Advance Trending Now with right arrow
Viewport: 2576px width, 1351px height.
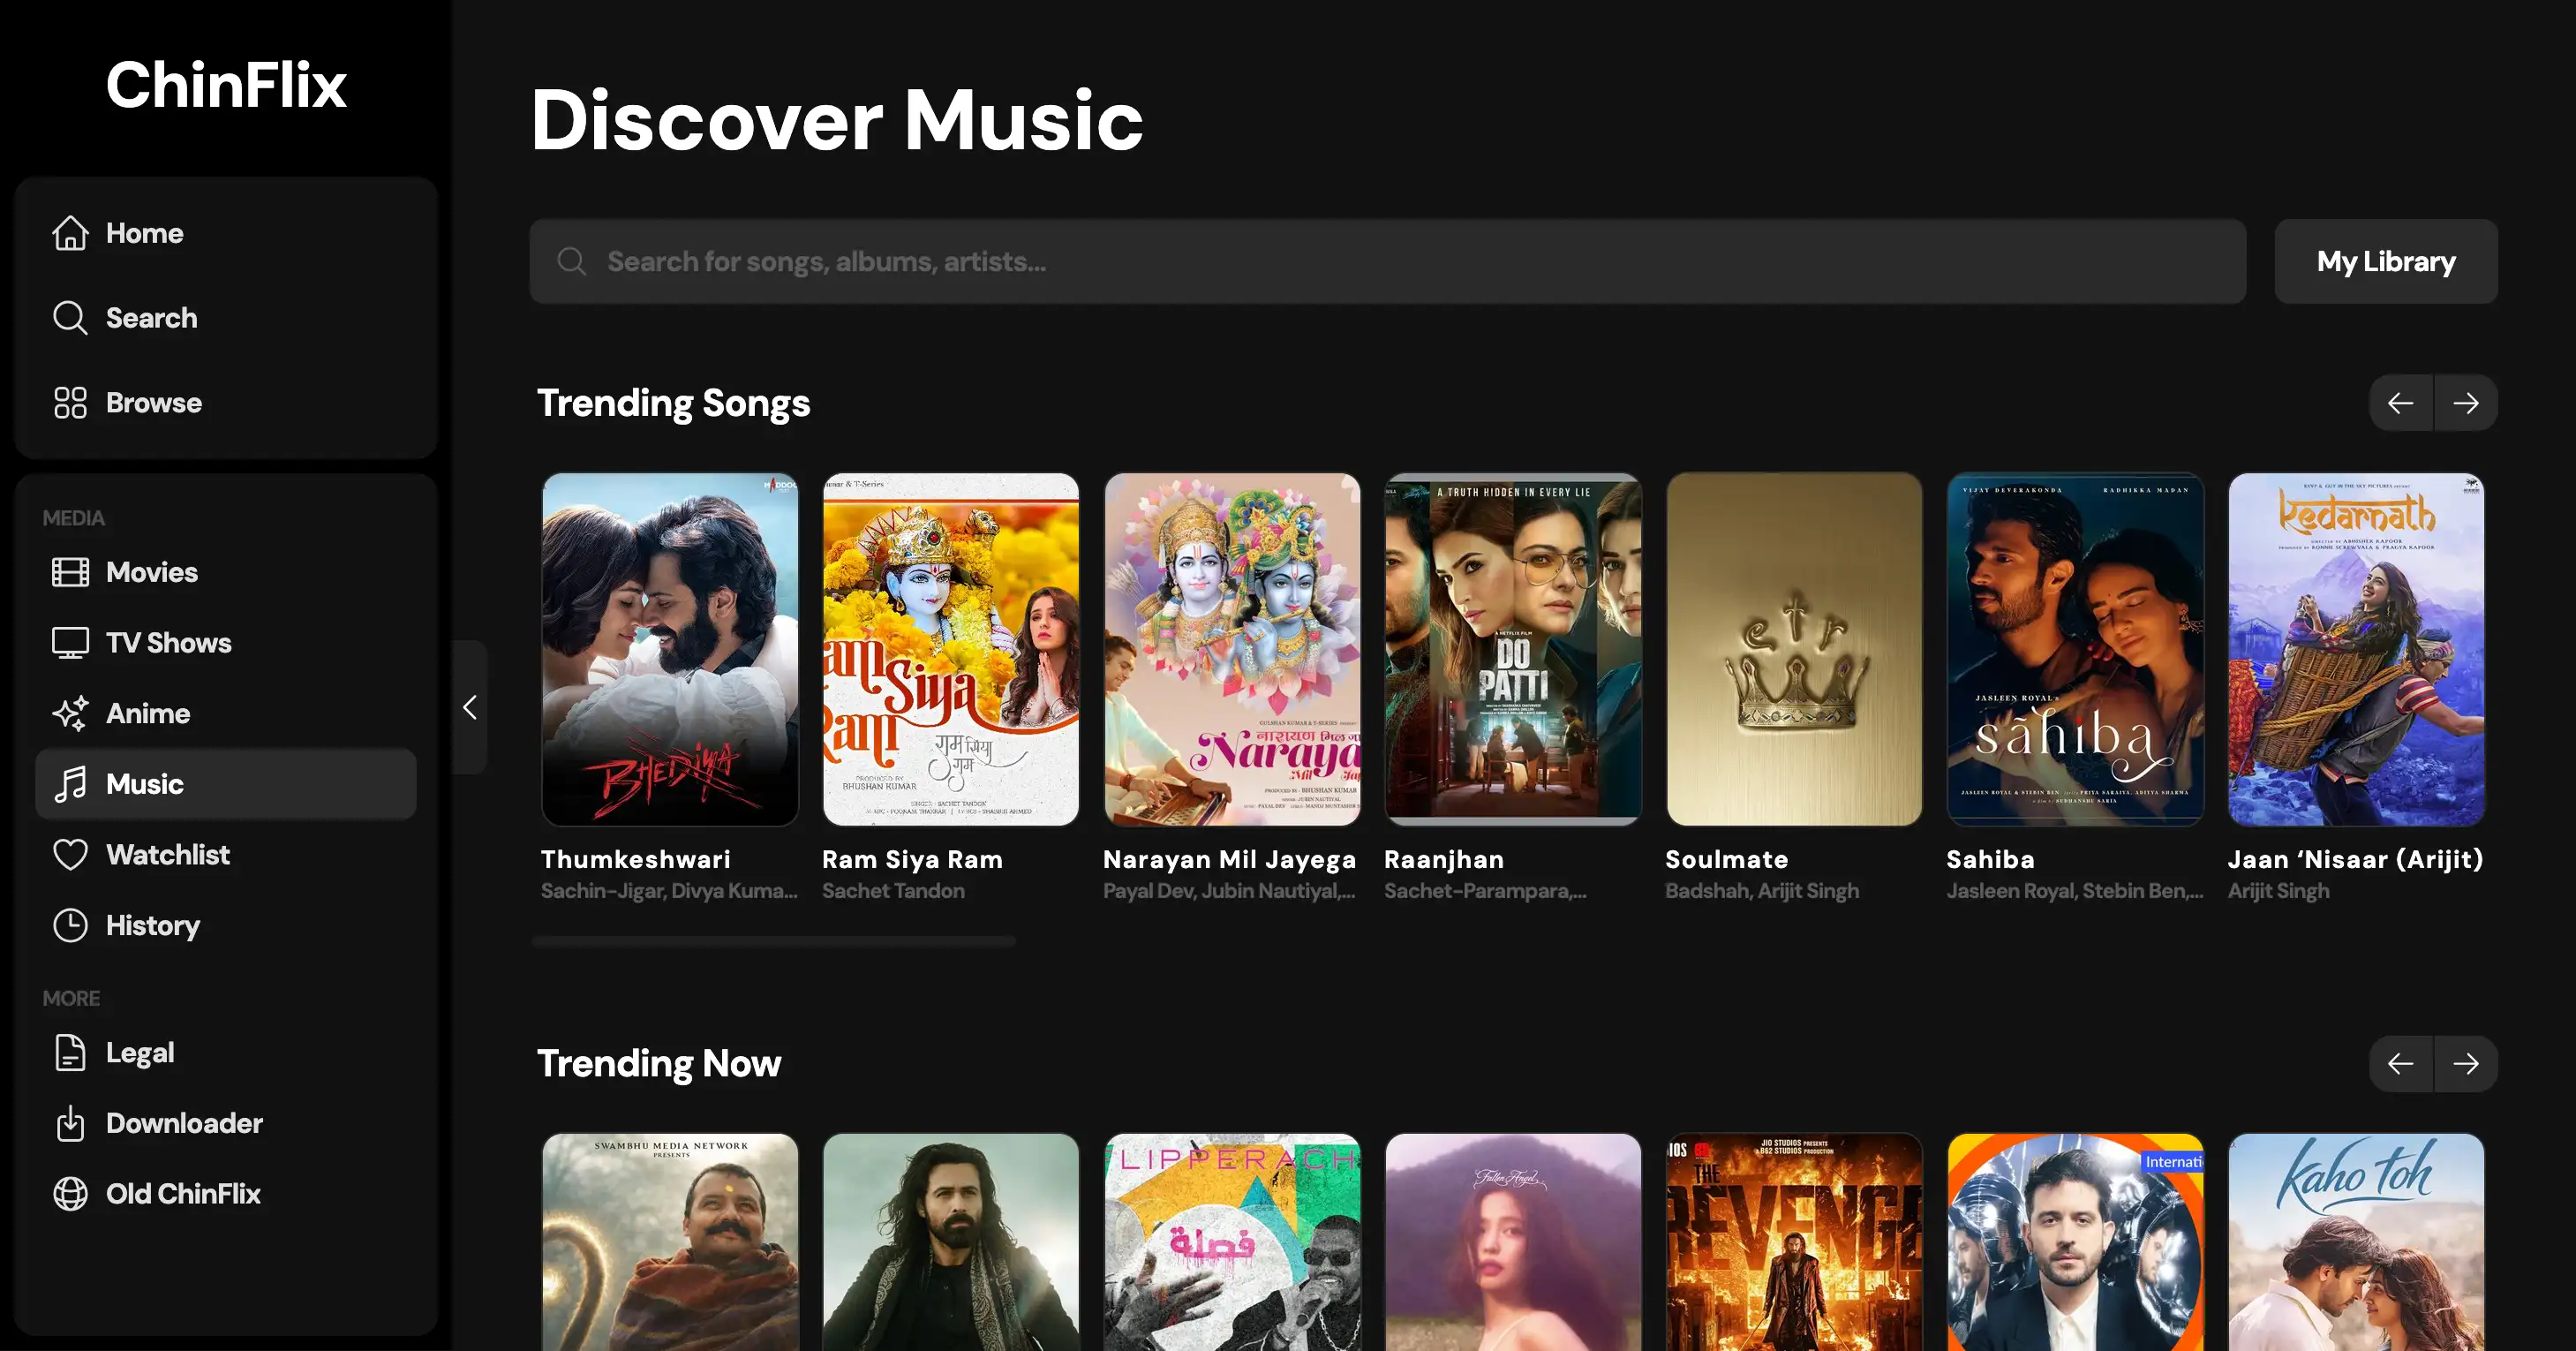tap(2466, 1064)
